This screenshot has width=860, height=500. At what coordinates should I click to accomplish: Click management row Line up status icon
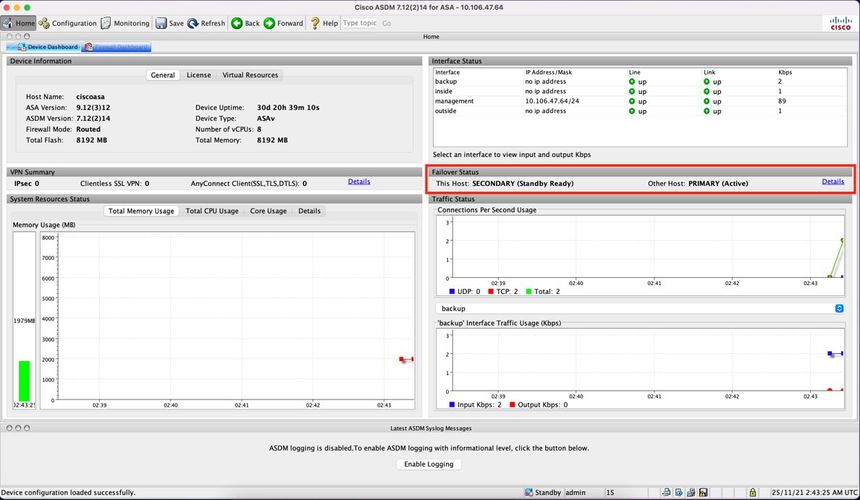[x=632, y=101]
